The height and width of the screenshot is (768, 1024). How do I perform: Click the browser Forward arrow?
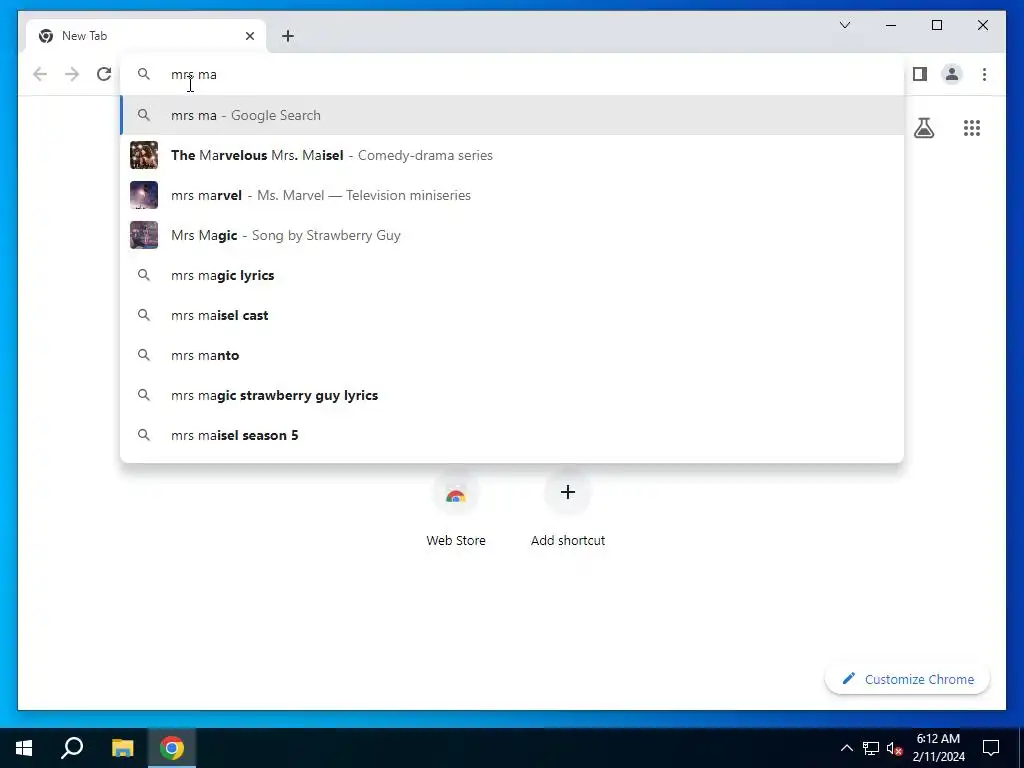point(72,74)
